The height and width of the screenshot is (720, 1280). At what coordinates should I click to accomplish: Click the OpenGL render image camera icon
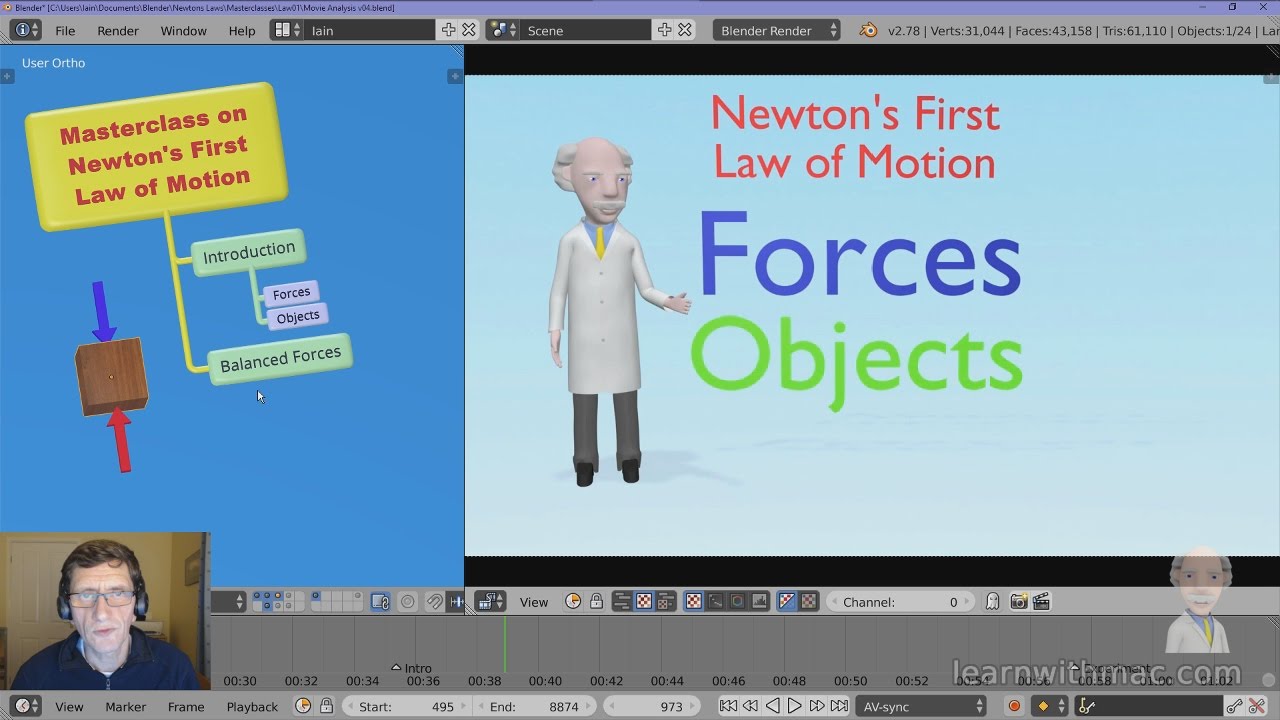tap(1019, 602)
